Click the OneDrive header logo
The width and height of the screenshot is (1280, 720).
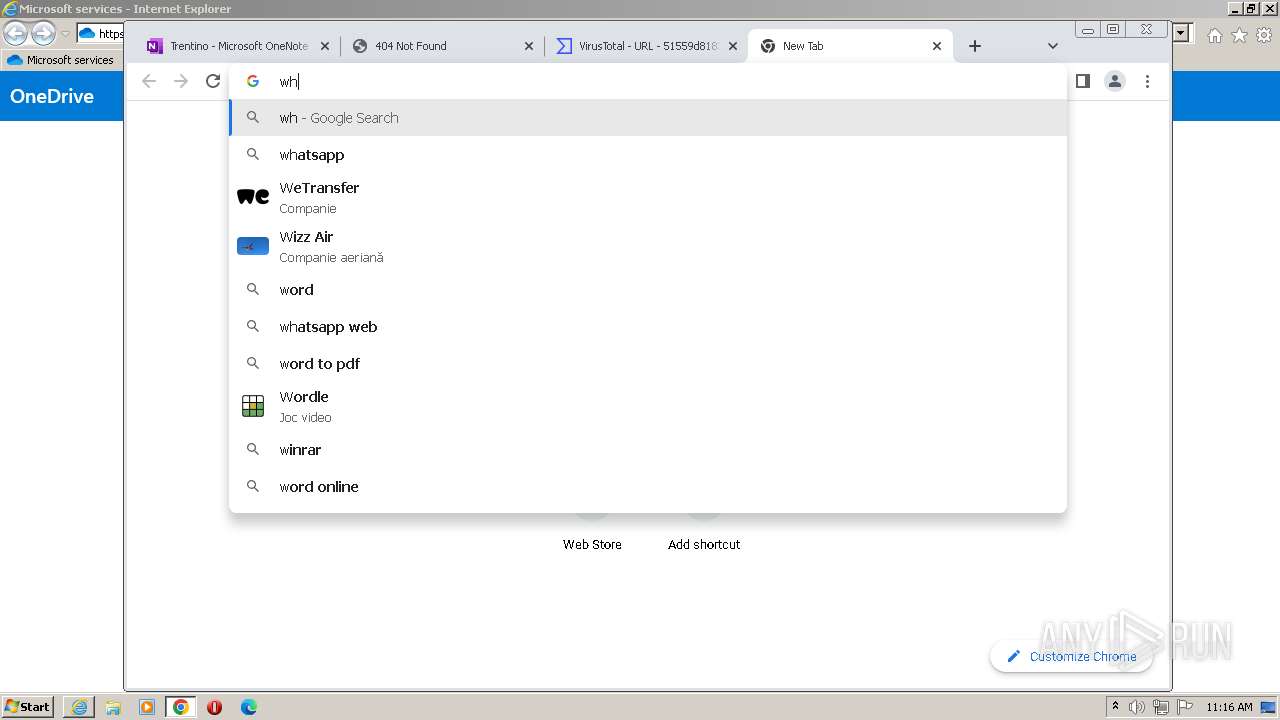pos(52,97)
